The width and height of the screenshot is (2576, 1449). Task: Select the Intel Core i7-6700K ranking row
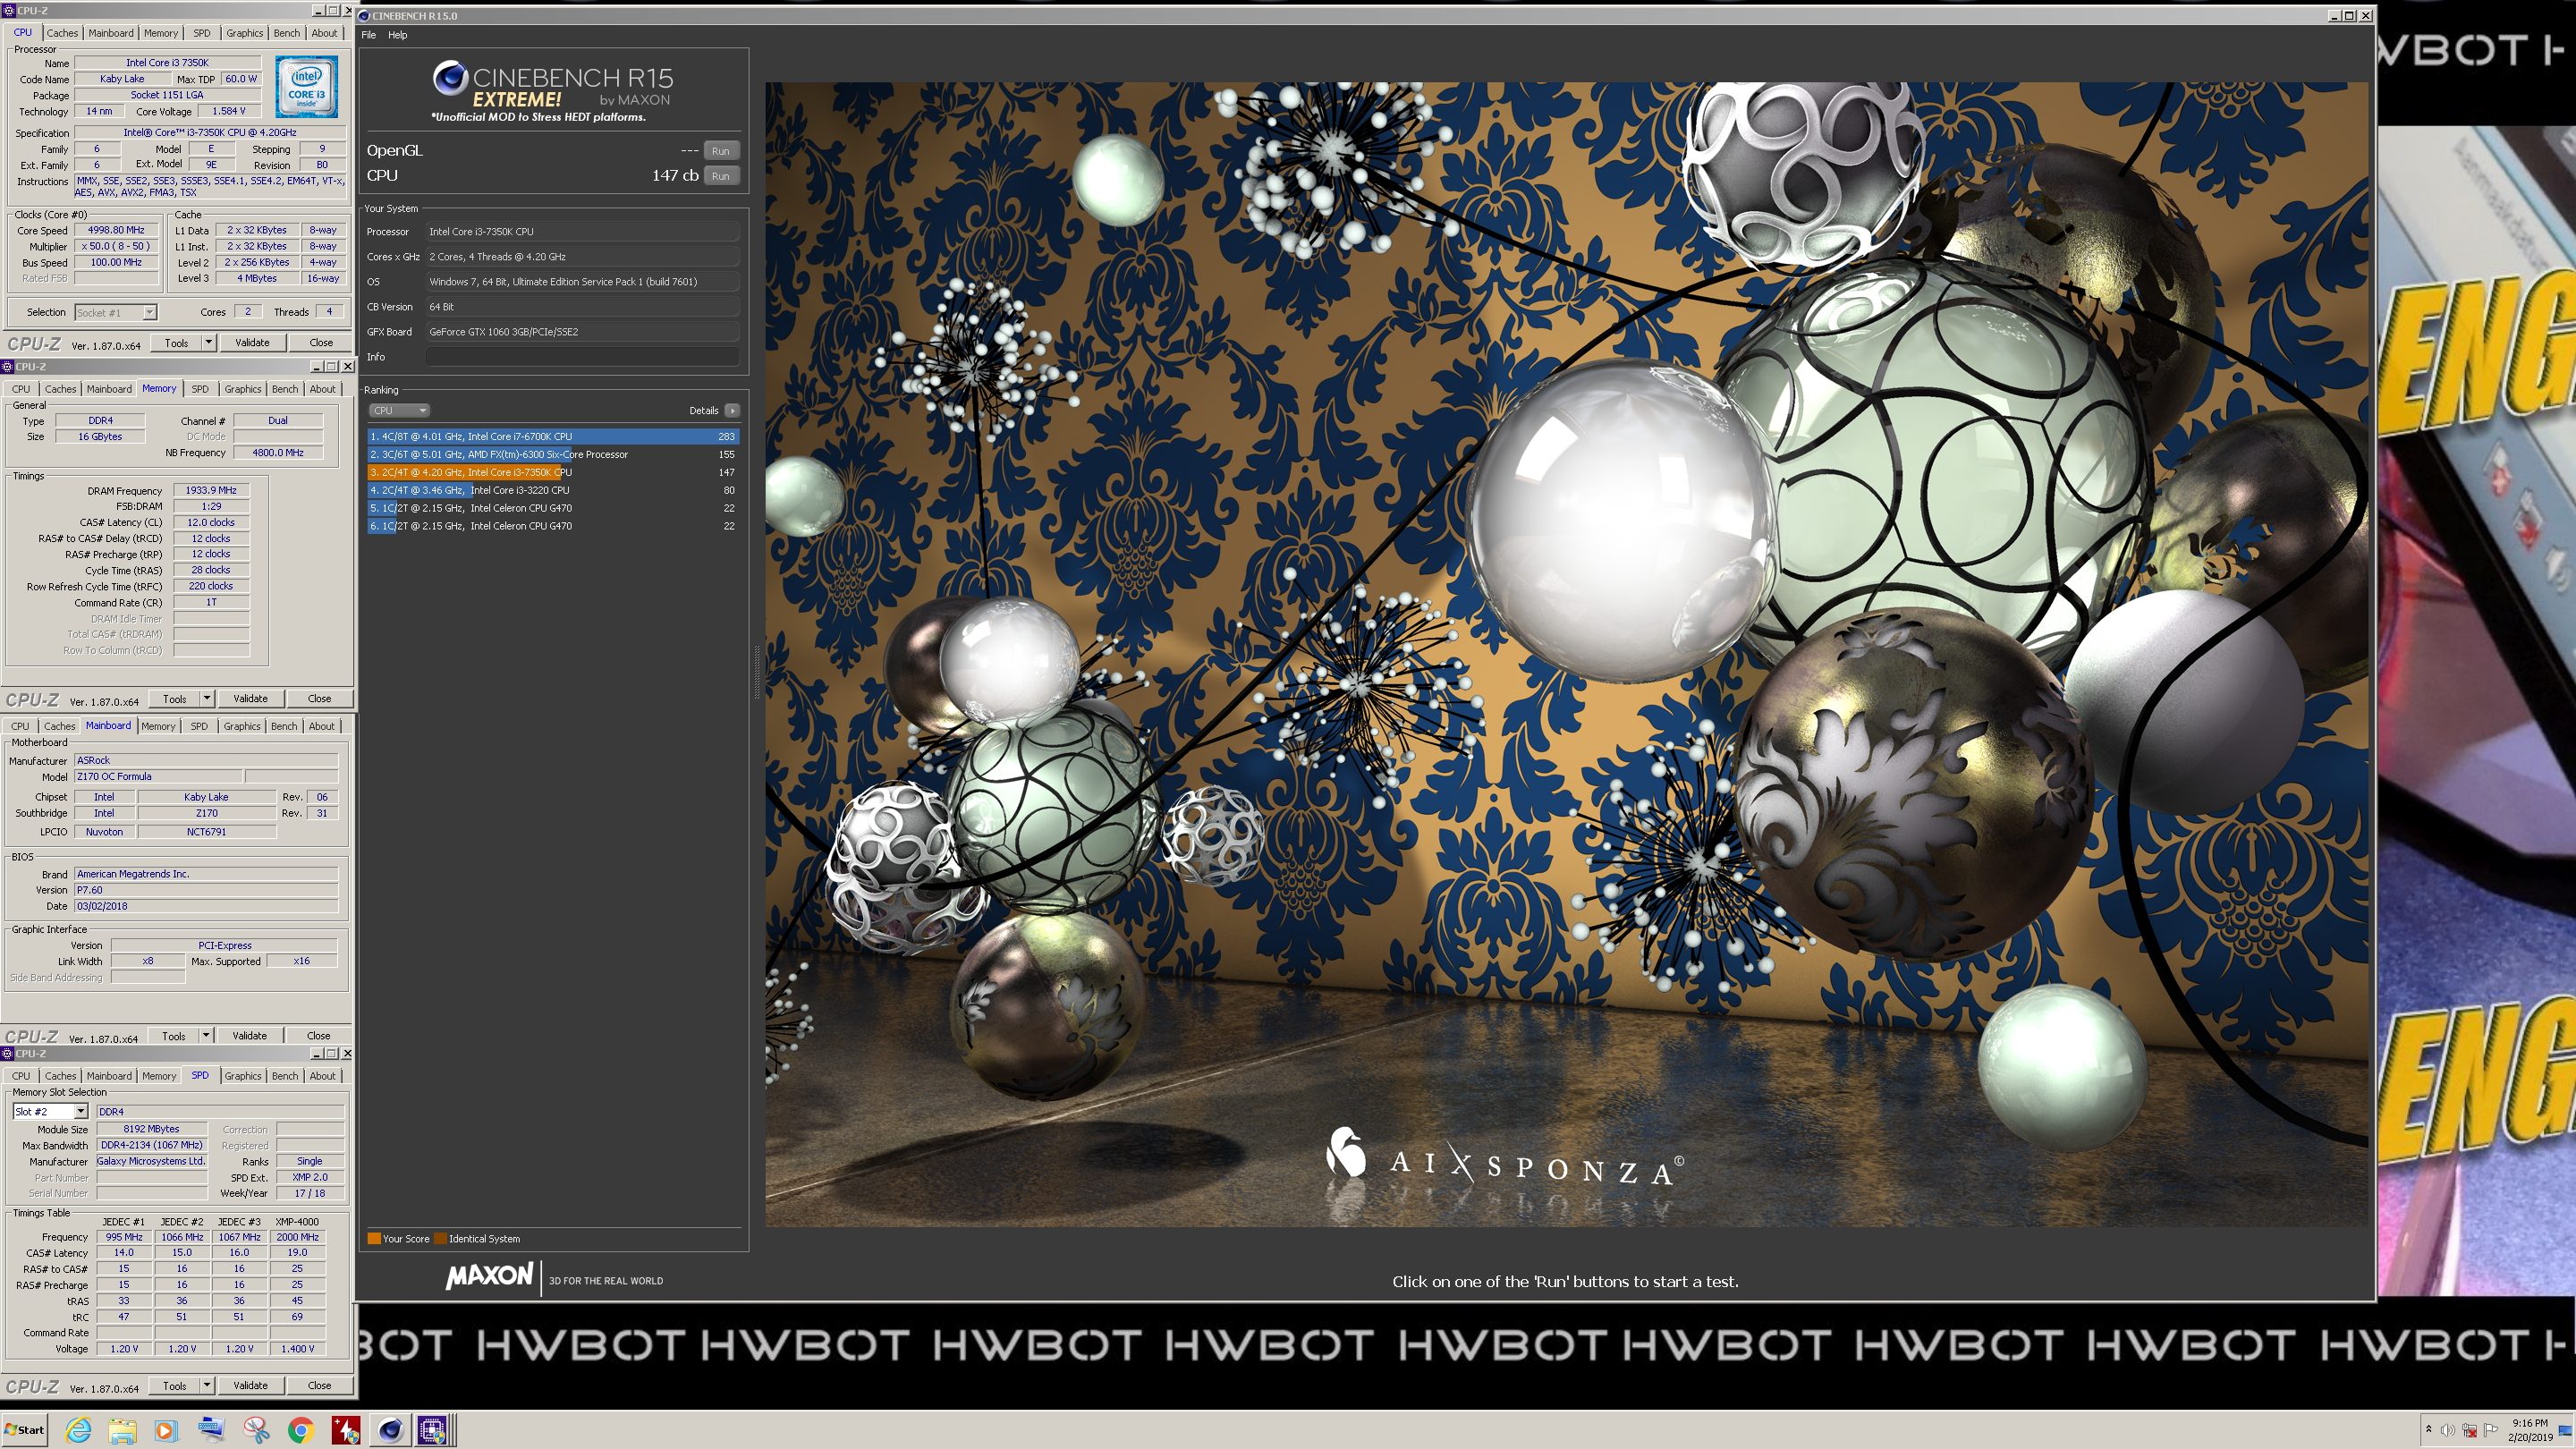click(x=553, y=437)
